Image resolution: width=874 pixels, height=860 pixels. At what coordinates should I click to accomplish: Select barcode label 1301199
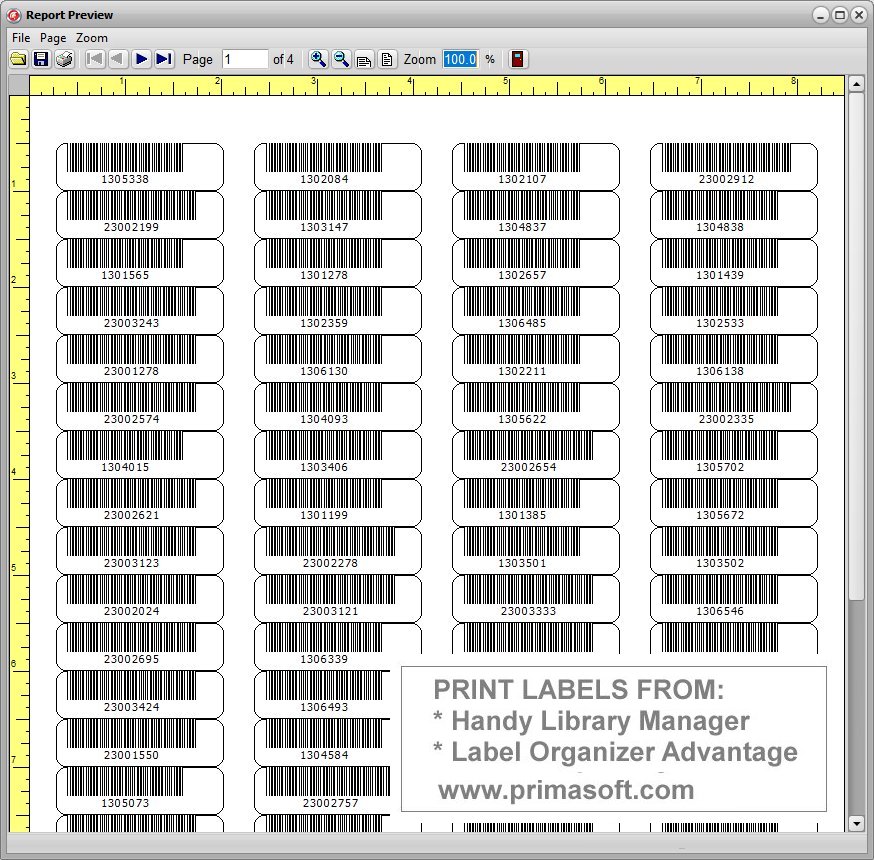coord(338,502)
